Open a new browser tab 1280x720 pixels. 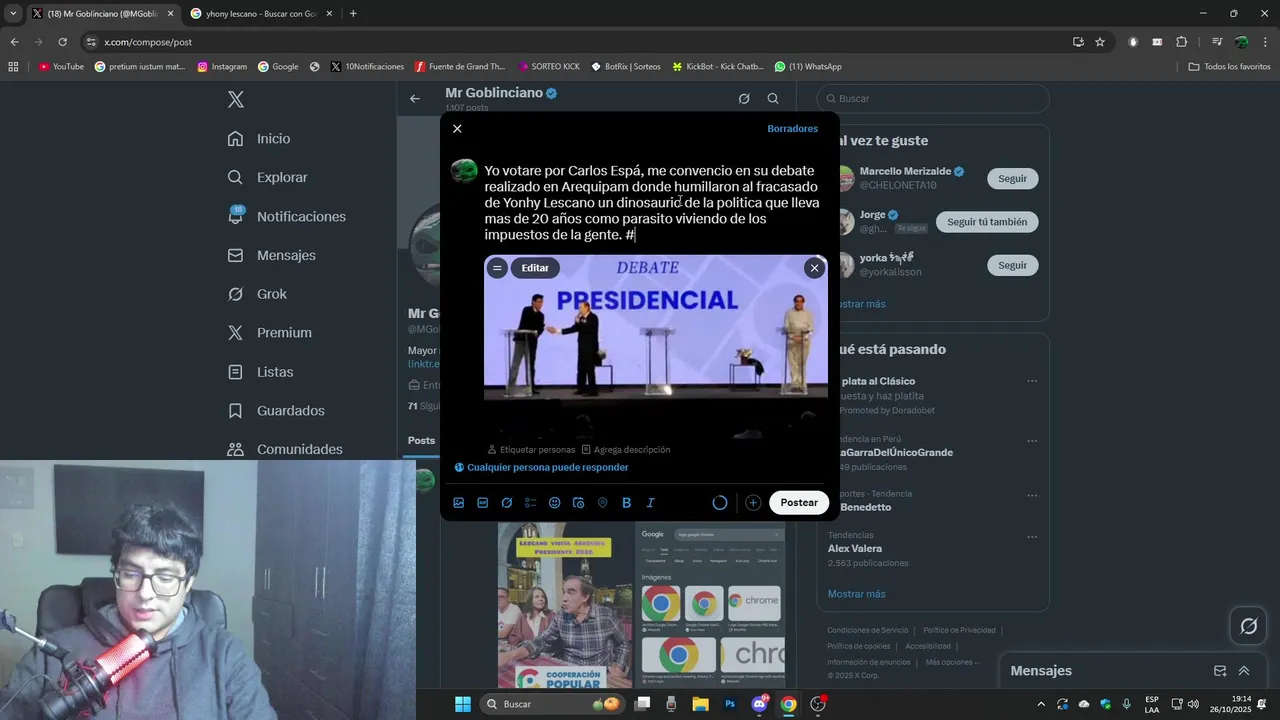pyautogui.click(x=353, y=14)
